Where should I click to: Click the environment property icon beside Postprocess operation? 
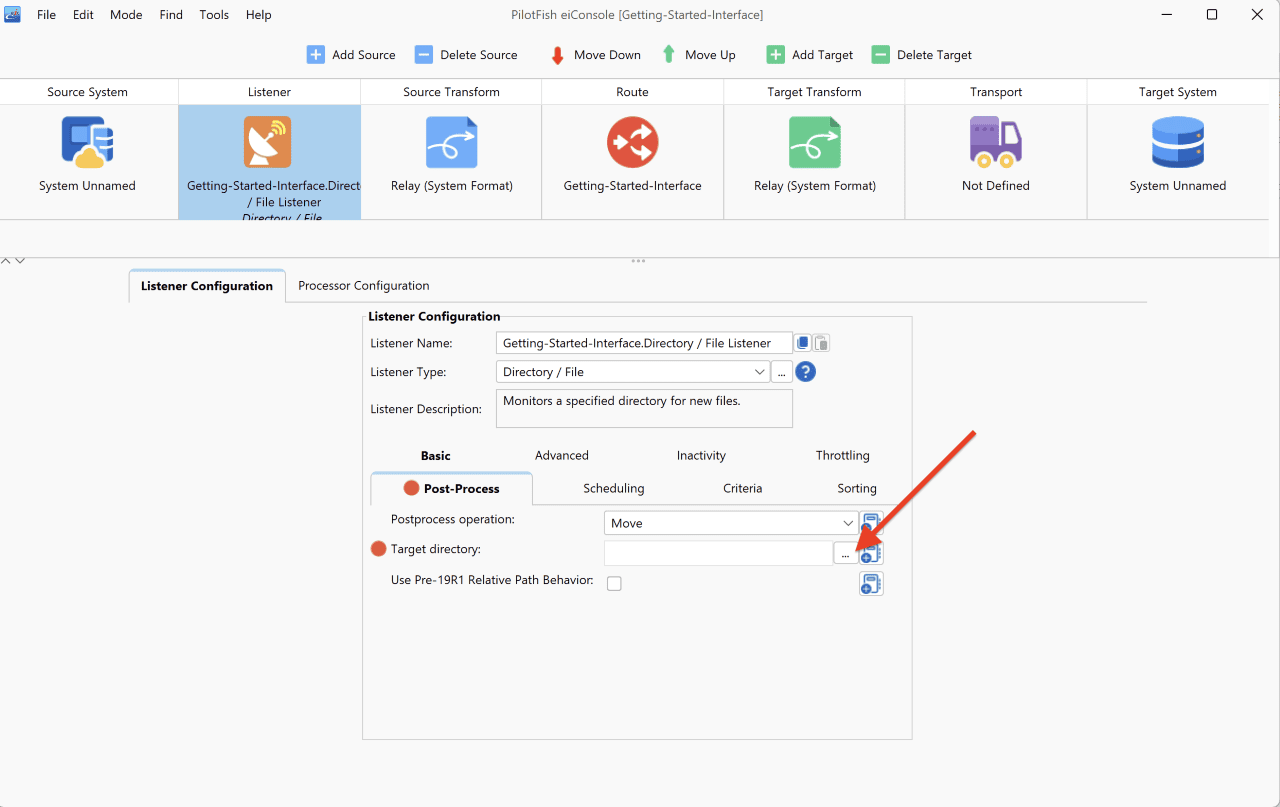click(871, 523)
